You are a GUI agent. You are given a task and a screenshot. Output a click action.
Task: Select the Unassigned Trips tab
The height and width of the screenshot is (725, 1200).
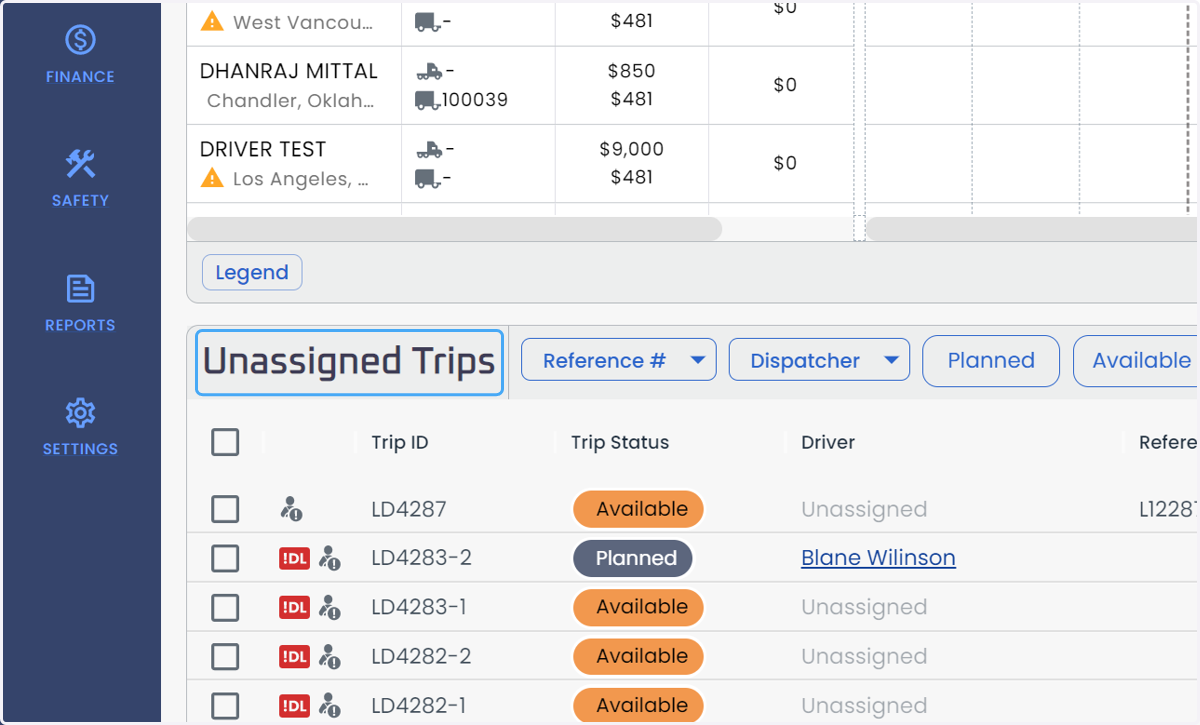pyautogui.click(x=349, y=362)
